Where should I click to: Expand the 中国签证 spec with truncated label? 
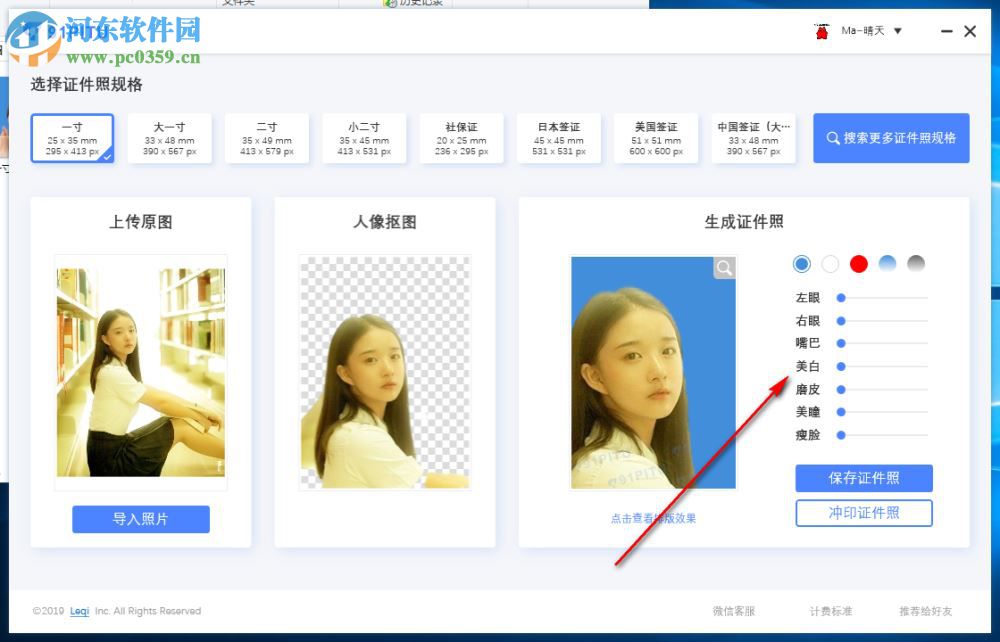[x=753, y=138]
